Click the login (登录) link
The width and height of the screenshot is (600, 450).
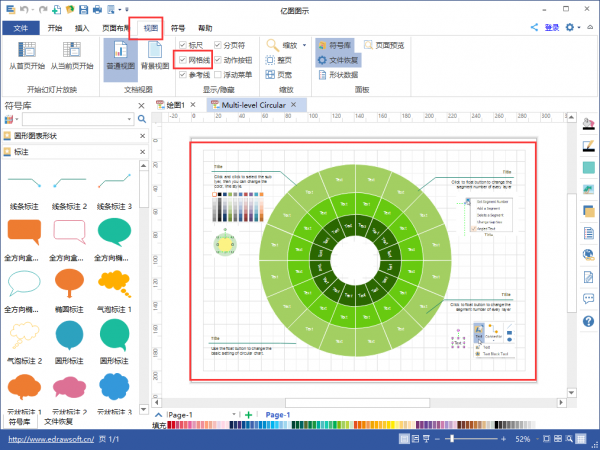coord(551,28)
